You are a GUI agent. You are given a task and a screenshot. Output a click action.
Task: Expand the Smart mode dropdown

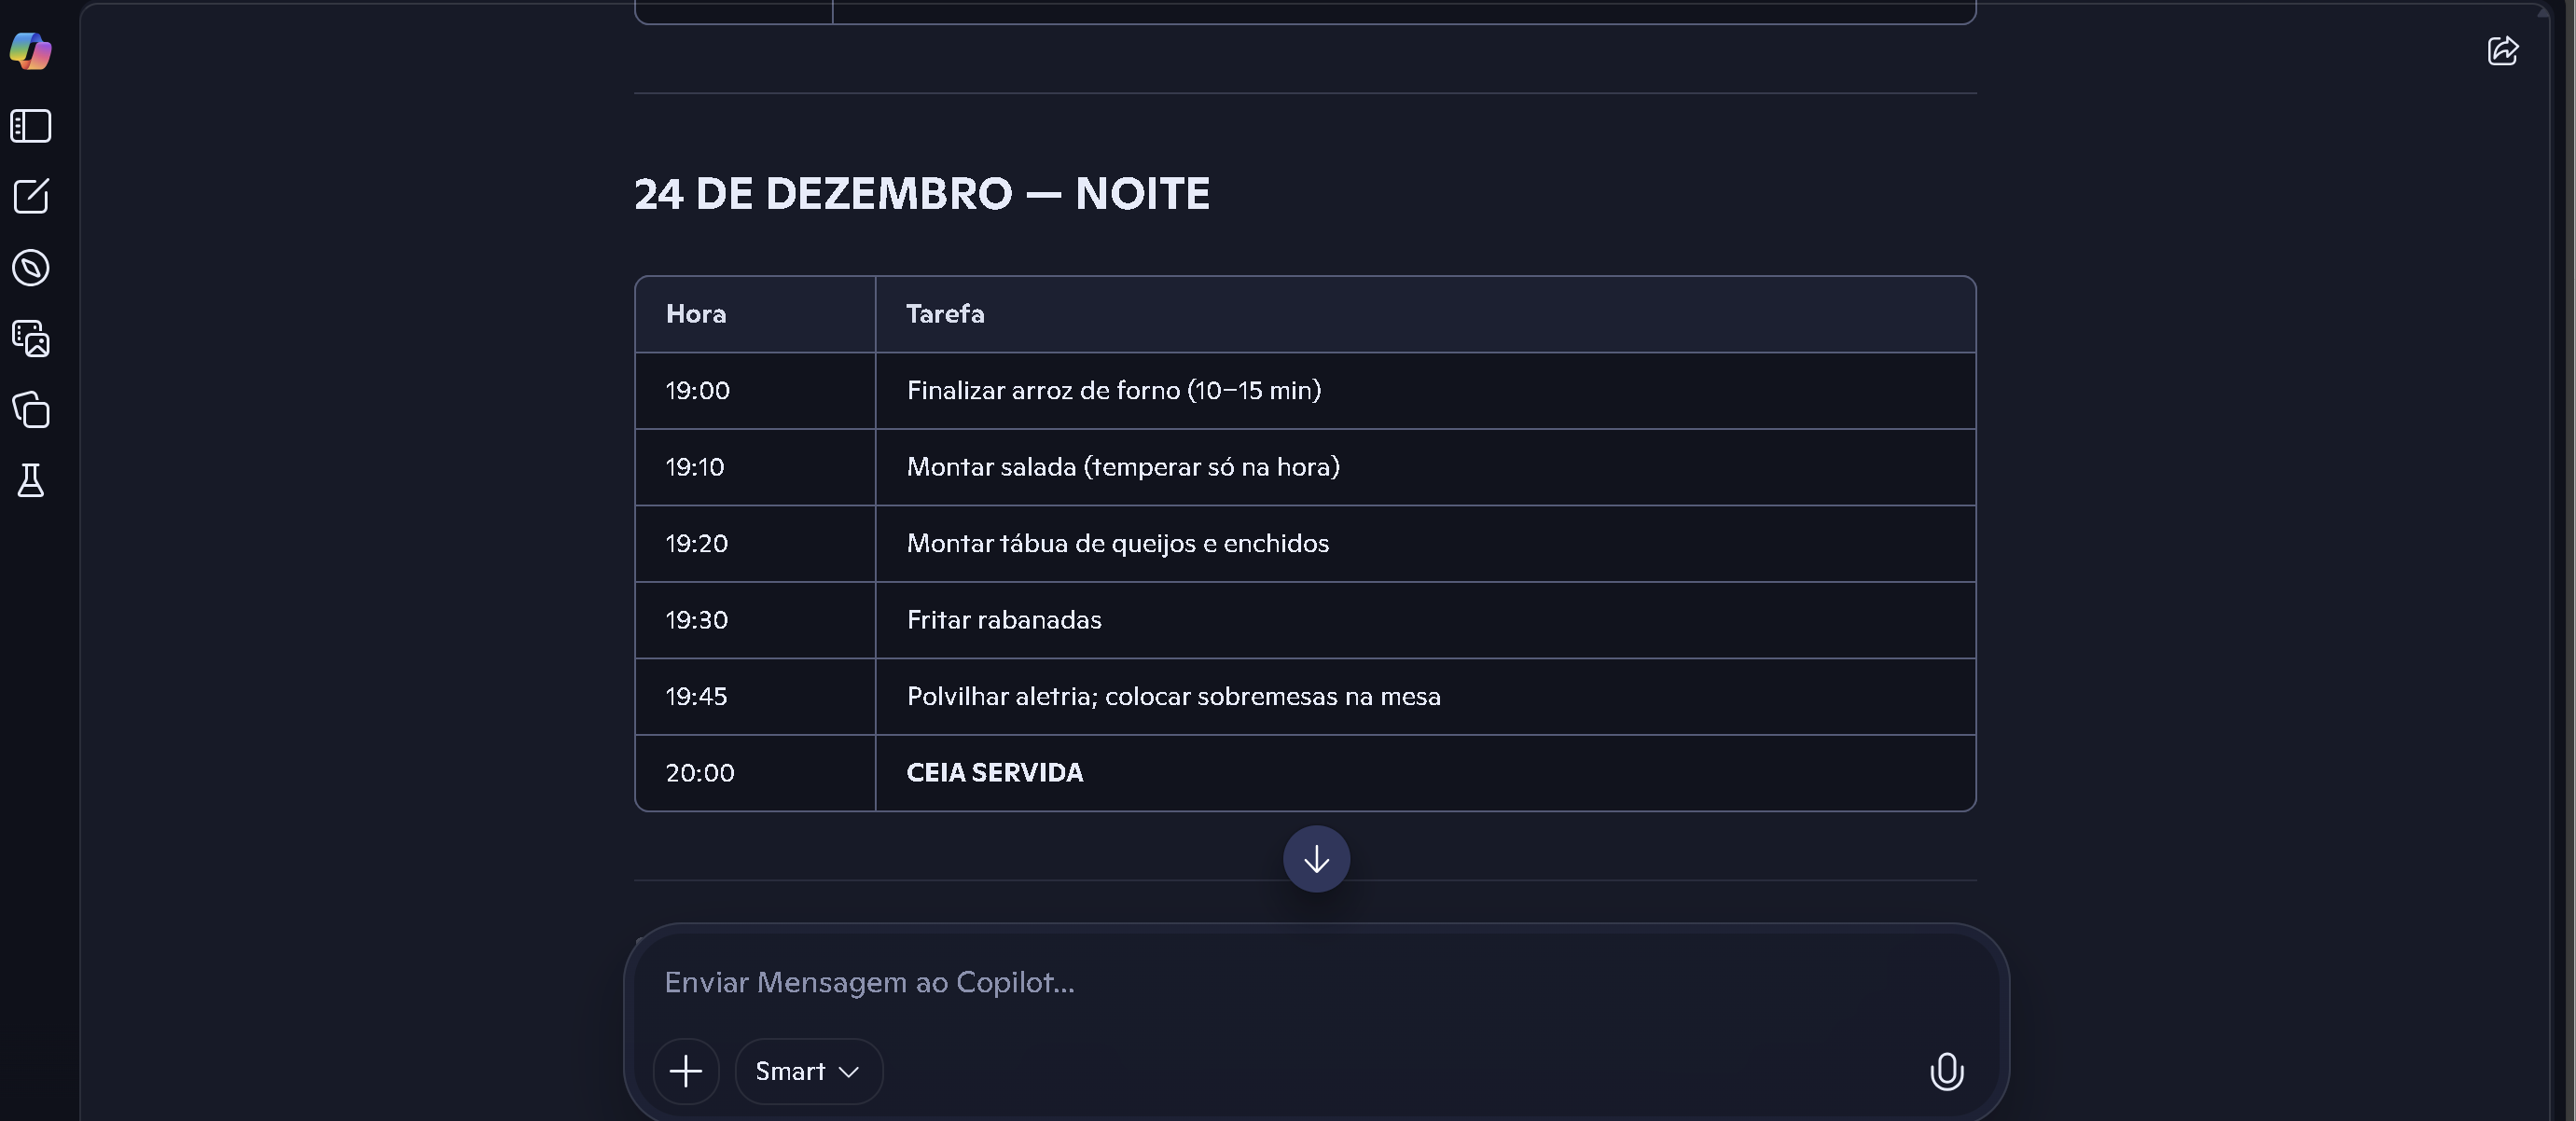(x=808, y=1071)
